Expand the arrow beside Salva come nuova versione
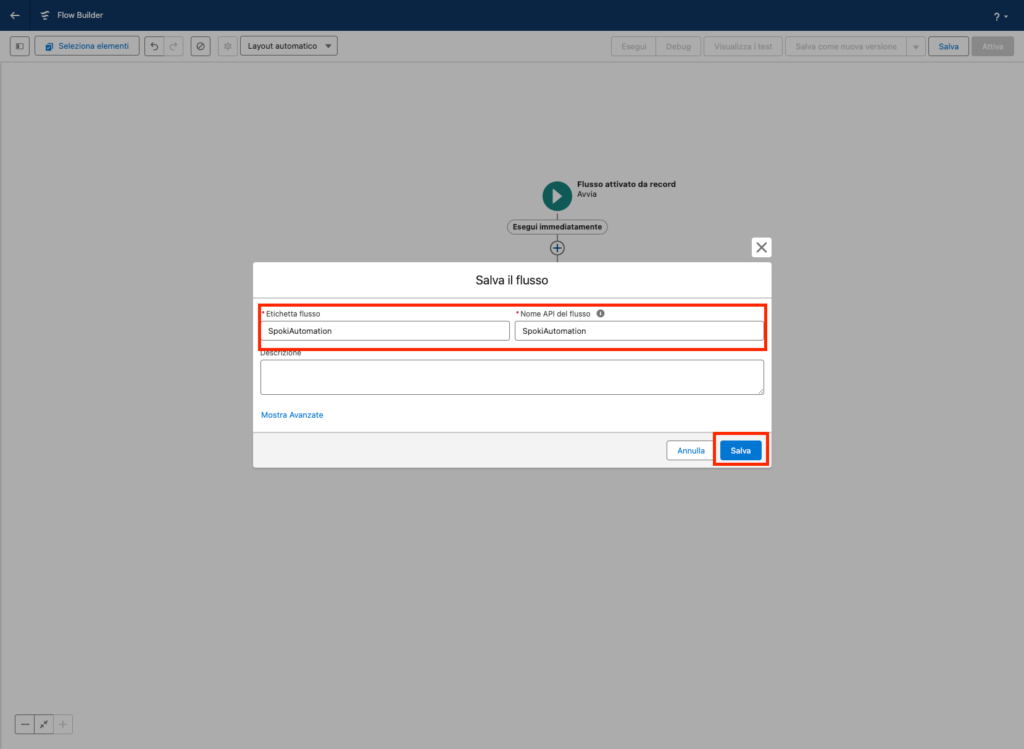This screenshot has width=1024, height=749. pos(915,46)
